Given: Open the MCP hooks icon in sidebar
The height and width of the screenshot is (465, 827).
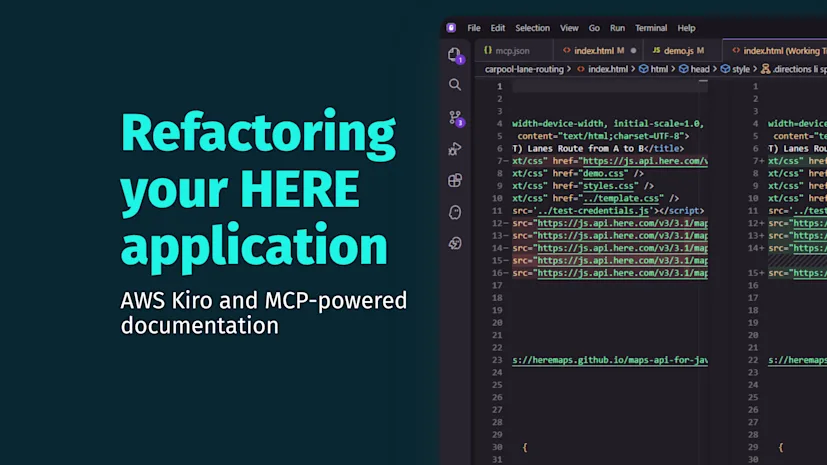Looking at the screenshot, I should tap(455, 243).
